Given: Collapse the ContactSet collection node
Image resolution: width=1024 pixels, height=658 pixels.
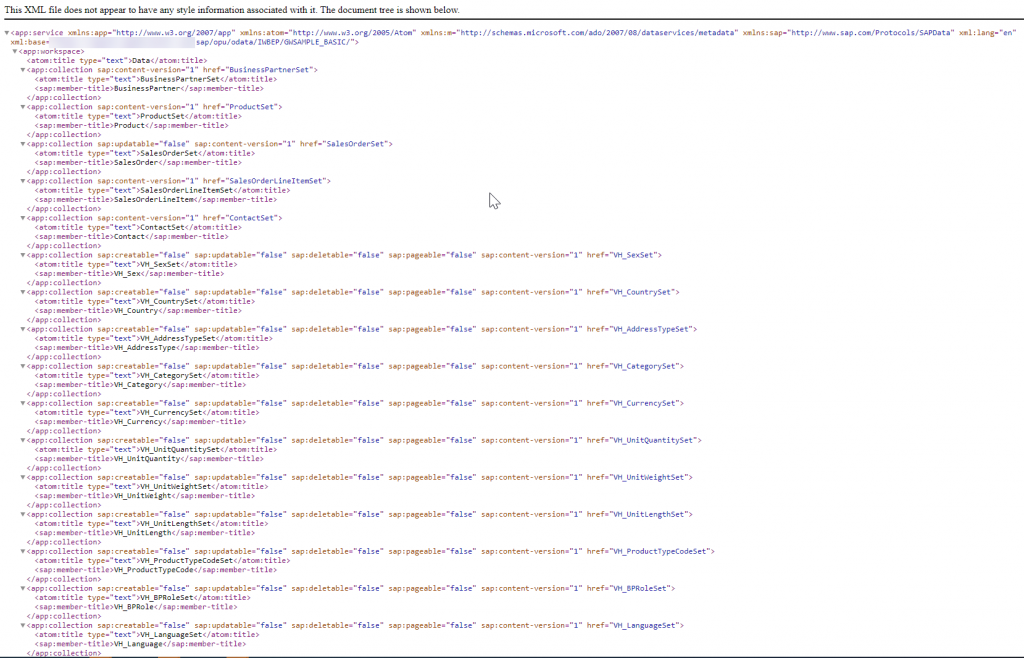Looking at the screenshot, I should coord(22,218).
